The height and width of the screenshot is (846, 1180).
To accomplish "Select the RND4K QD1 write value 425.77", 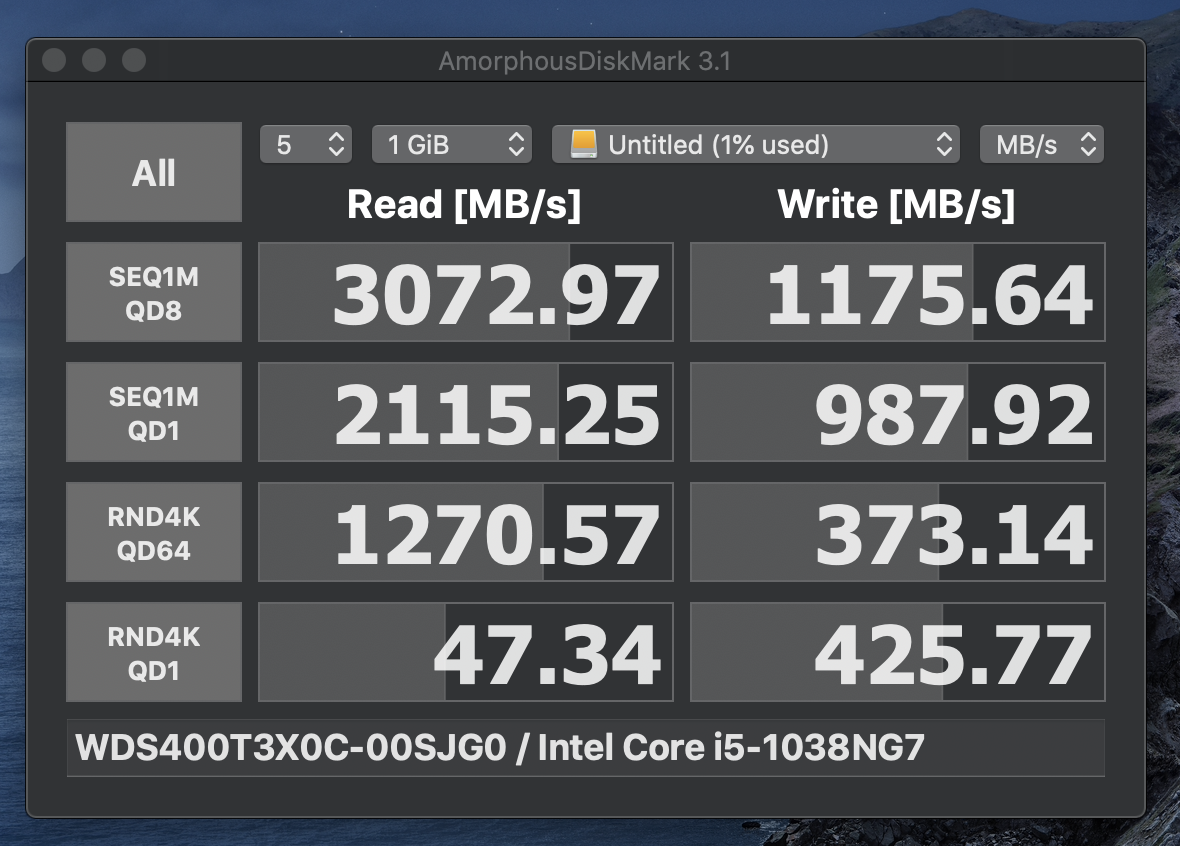I will 898,652.
